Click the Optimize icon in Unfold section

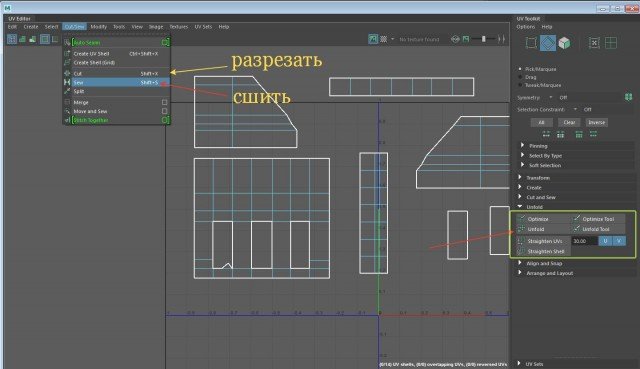pos(521,219)
